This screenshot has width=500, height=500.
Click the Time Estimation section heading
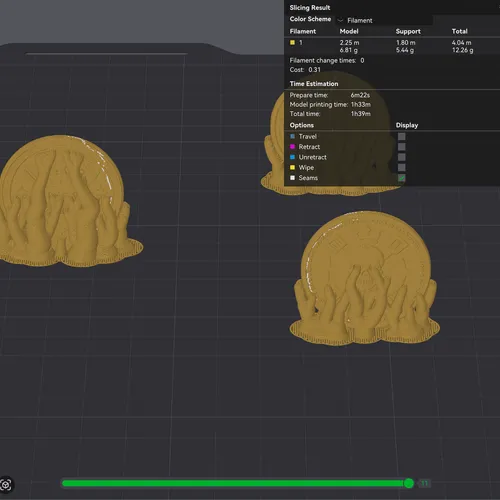coord(314,84)
